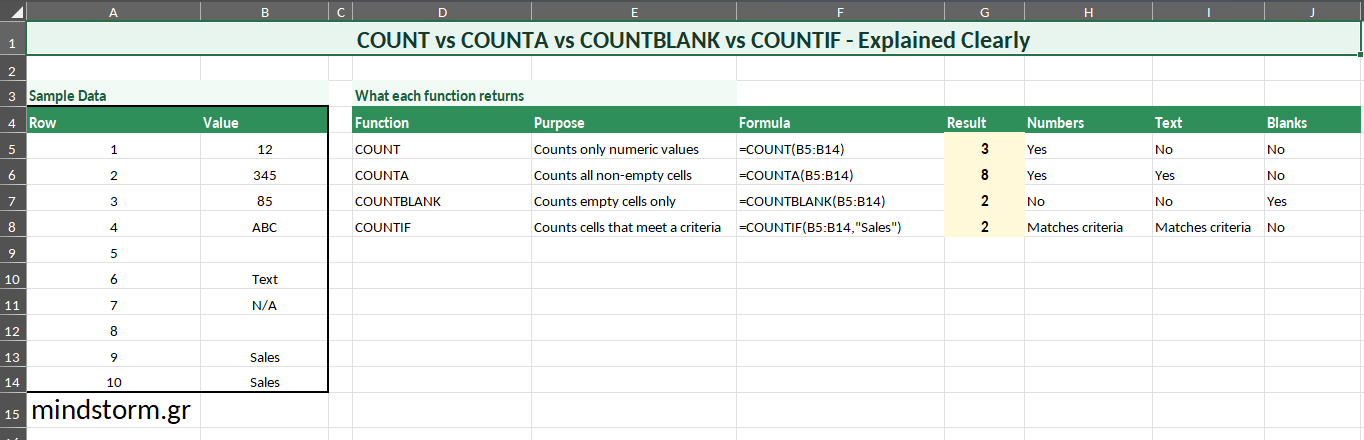Select the COUNTA result cell showing 8

(x=984, y=175)
